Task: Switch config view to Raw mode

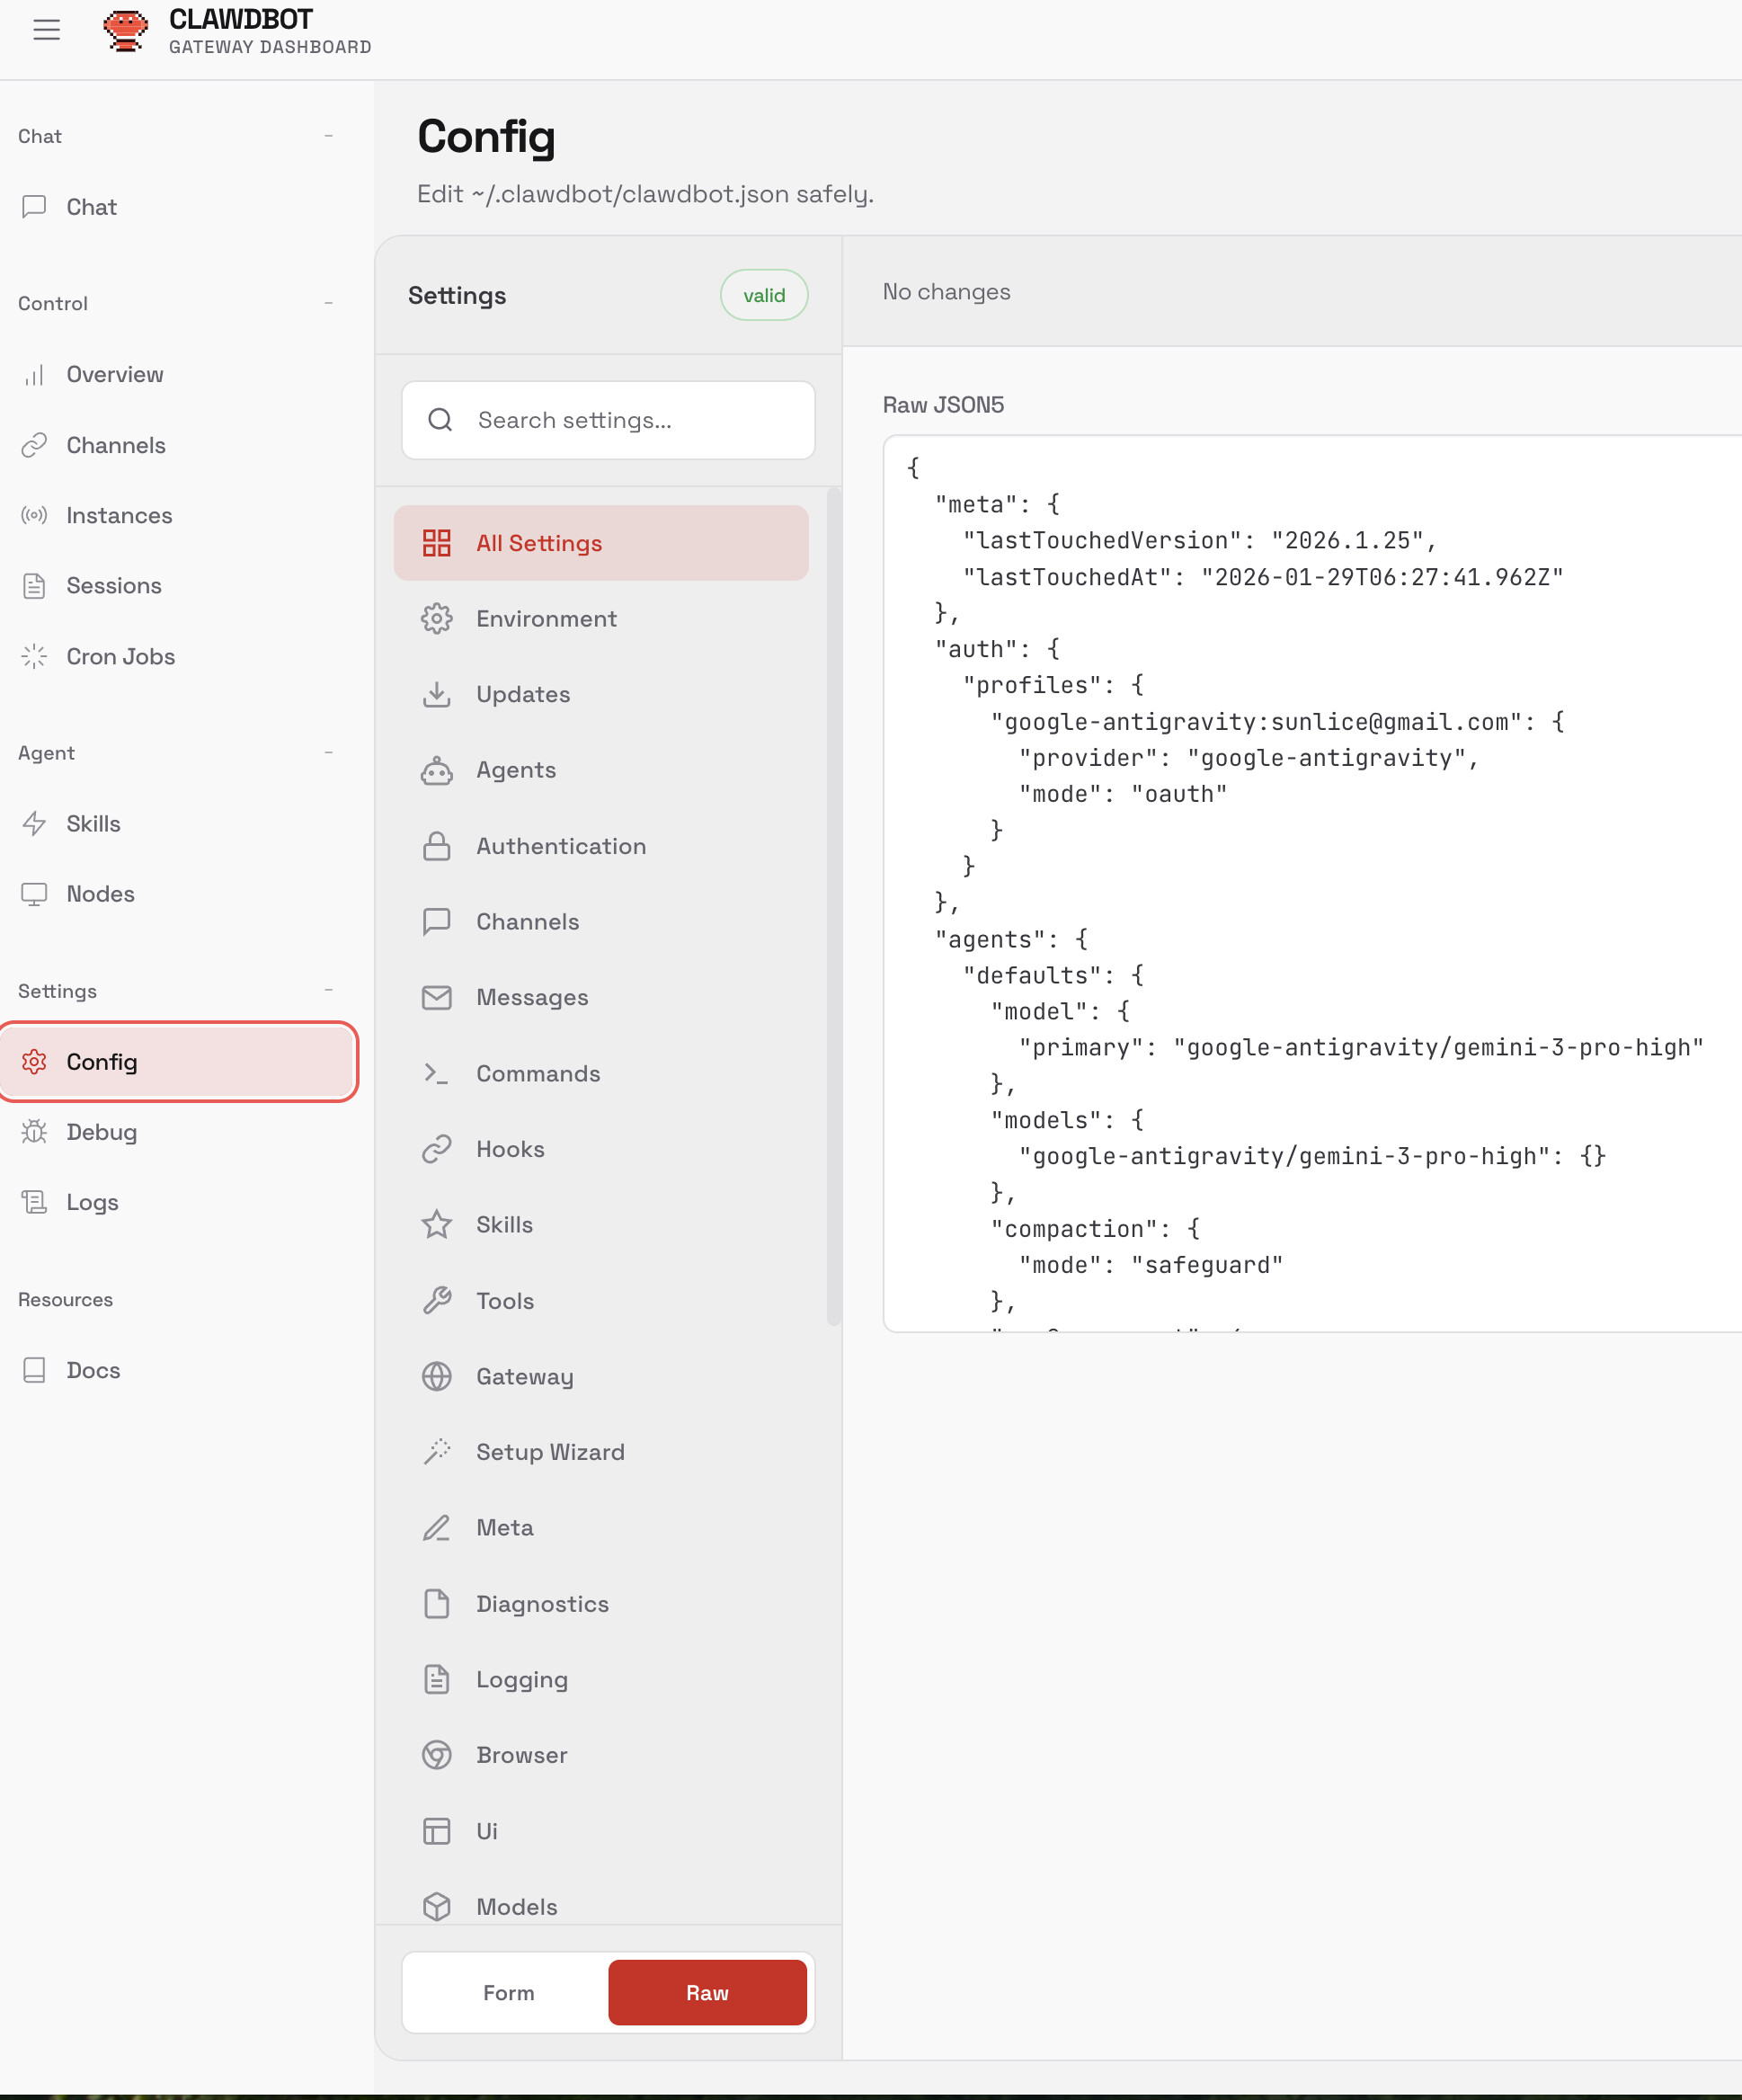Action: point(707,1993)
